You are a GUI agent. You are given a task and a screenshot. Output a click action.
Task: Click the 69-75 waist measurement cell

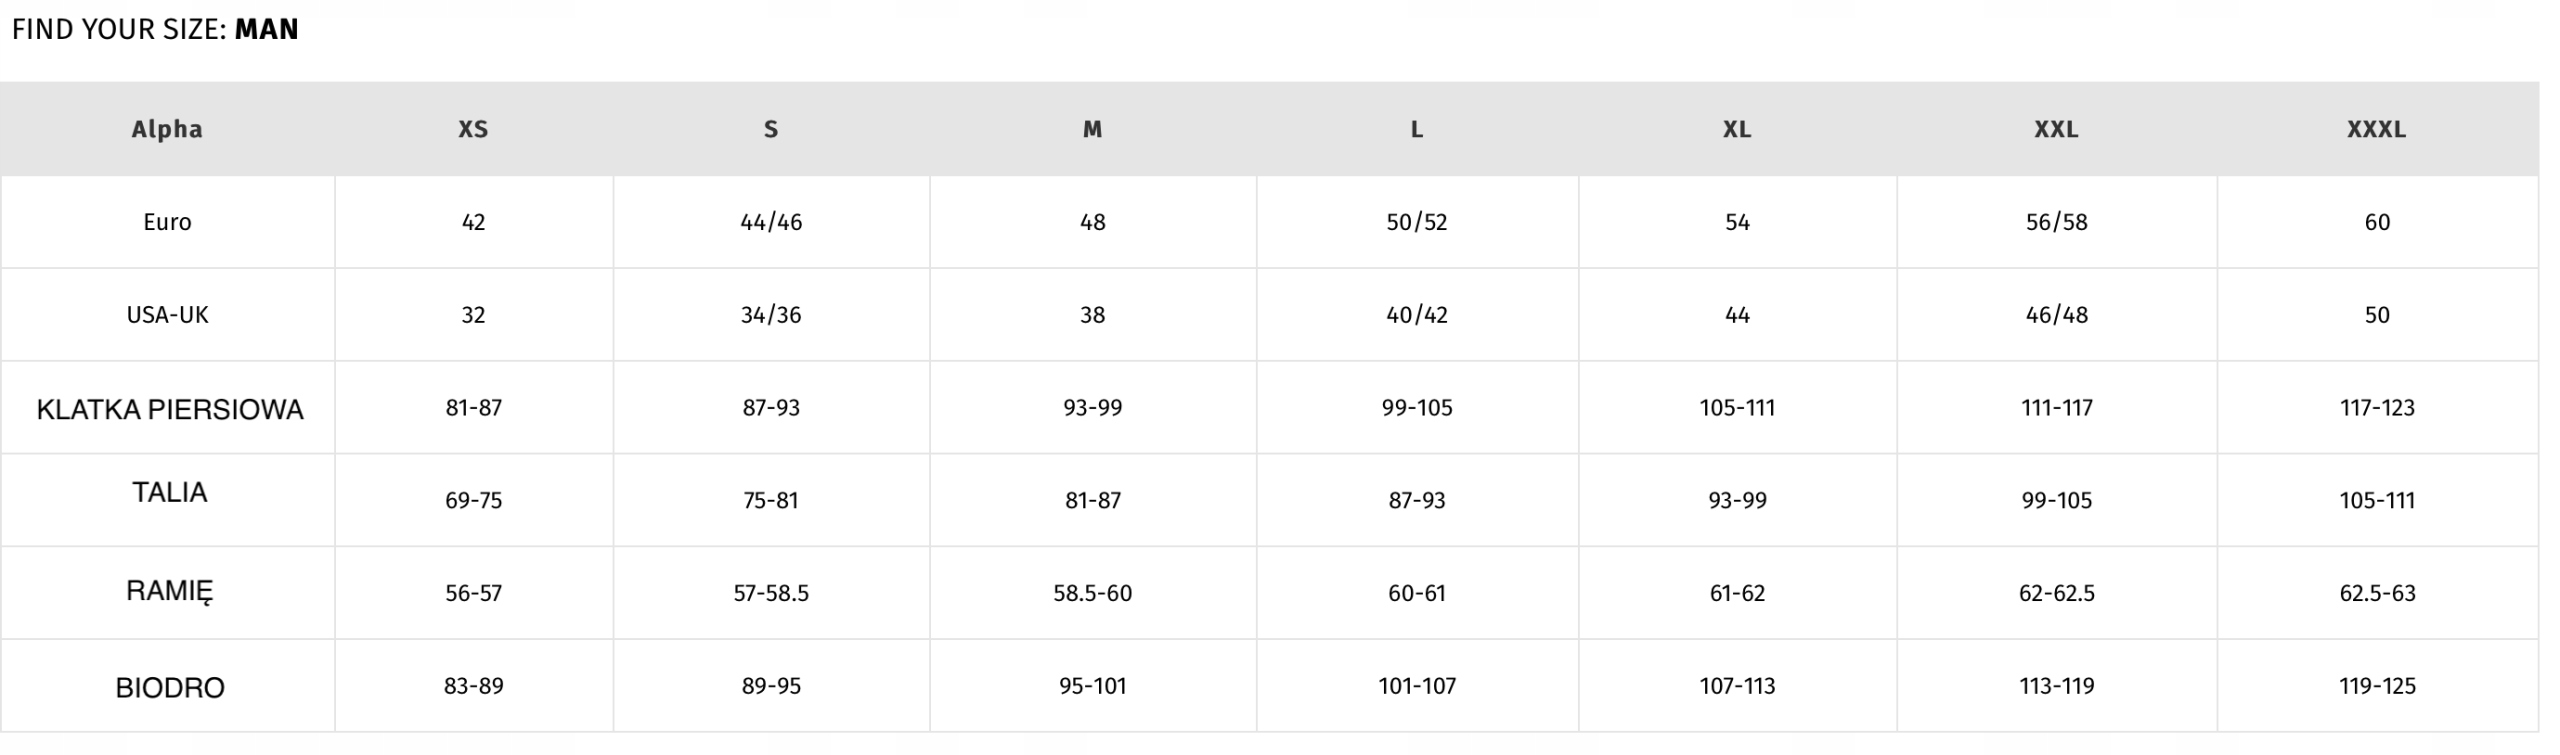[473, 500]
